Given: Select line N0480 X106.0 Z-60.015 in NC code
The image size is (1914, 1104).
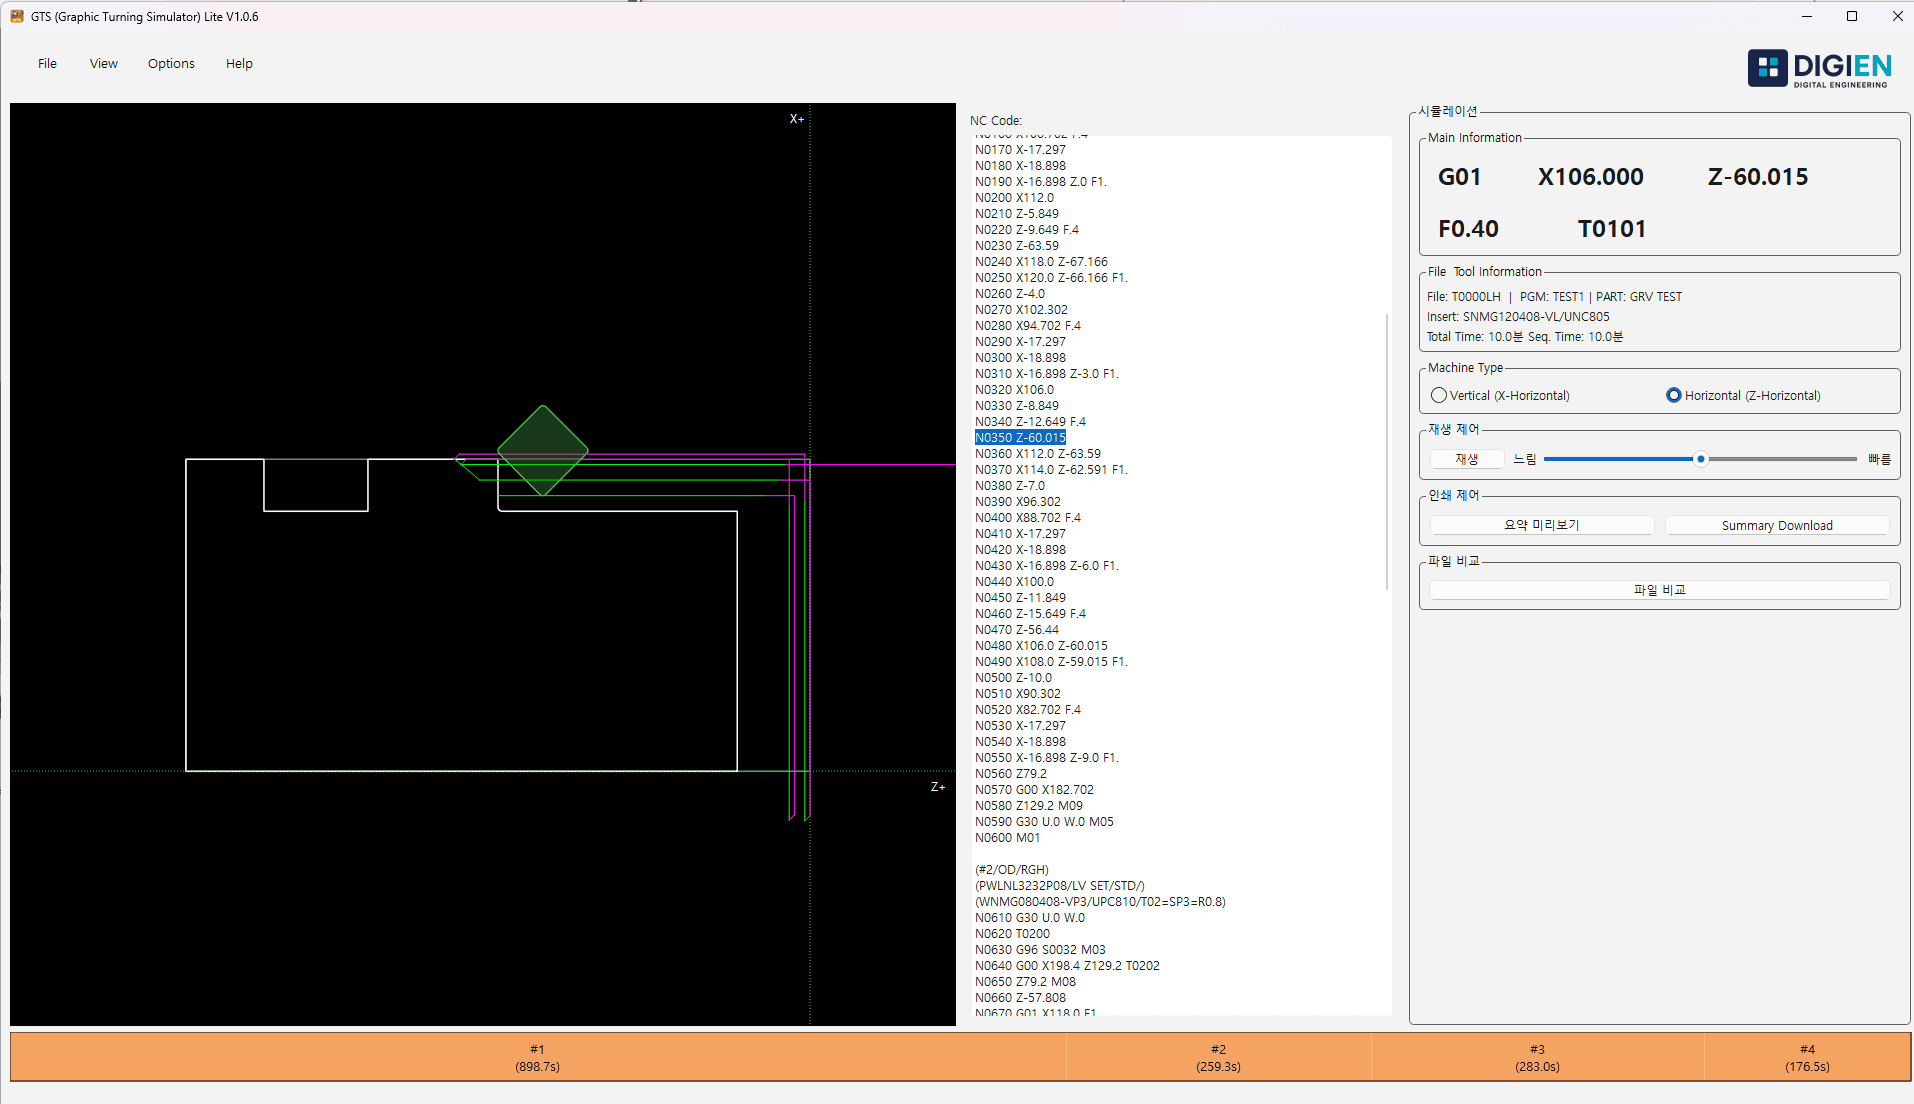Looking at the screenshot, I should [x=1040, y=645].
